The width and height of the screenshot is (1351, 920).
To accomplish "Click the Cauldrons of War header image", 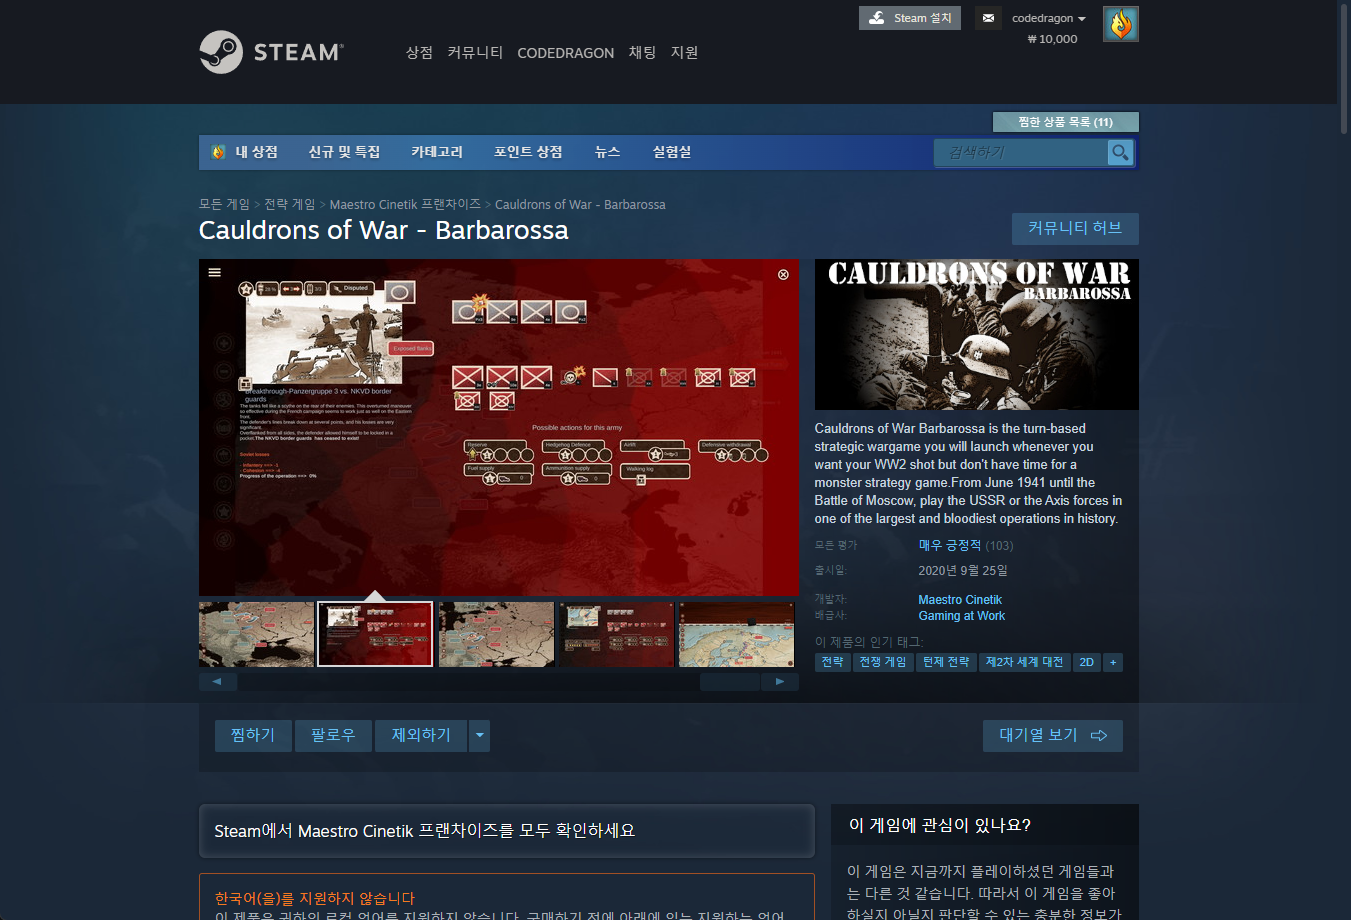I will coord(976,334).
